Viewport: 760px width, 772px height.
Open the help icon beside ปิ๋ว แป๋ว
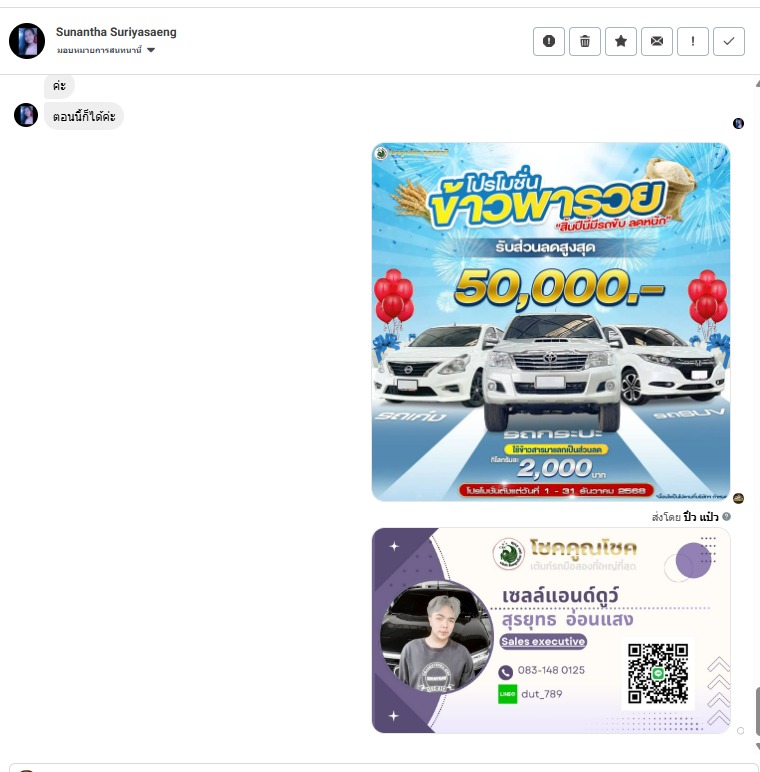coord(727,516)
